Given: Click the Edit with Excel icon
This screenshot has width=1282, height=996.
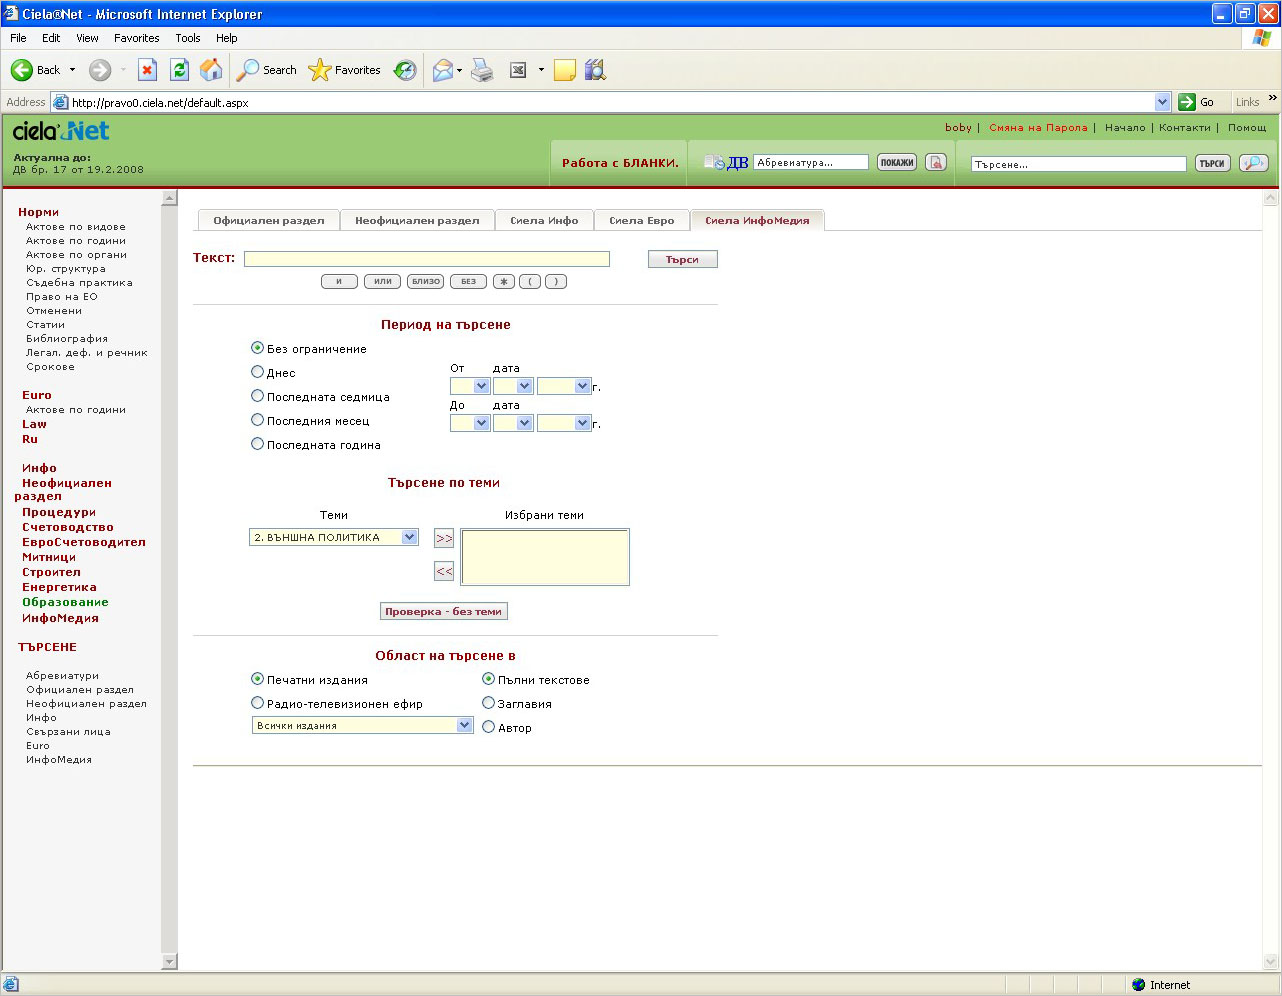Looking at the screenshot, I should pyautogui.click(x=518, y=70).
